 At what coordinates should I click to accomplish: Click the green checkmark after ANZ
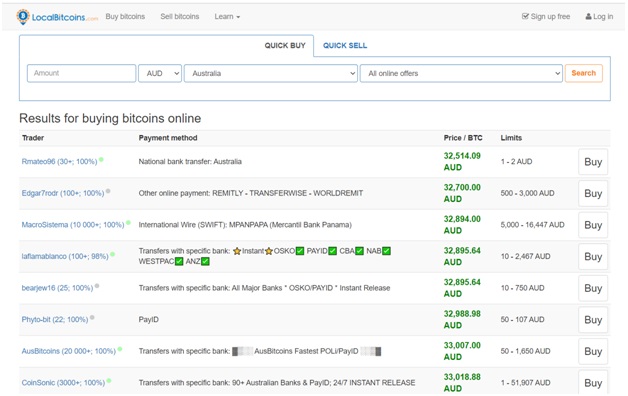coord(205,261)
